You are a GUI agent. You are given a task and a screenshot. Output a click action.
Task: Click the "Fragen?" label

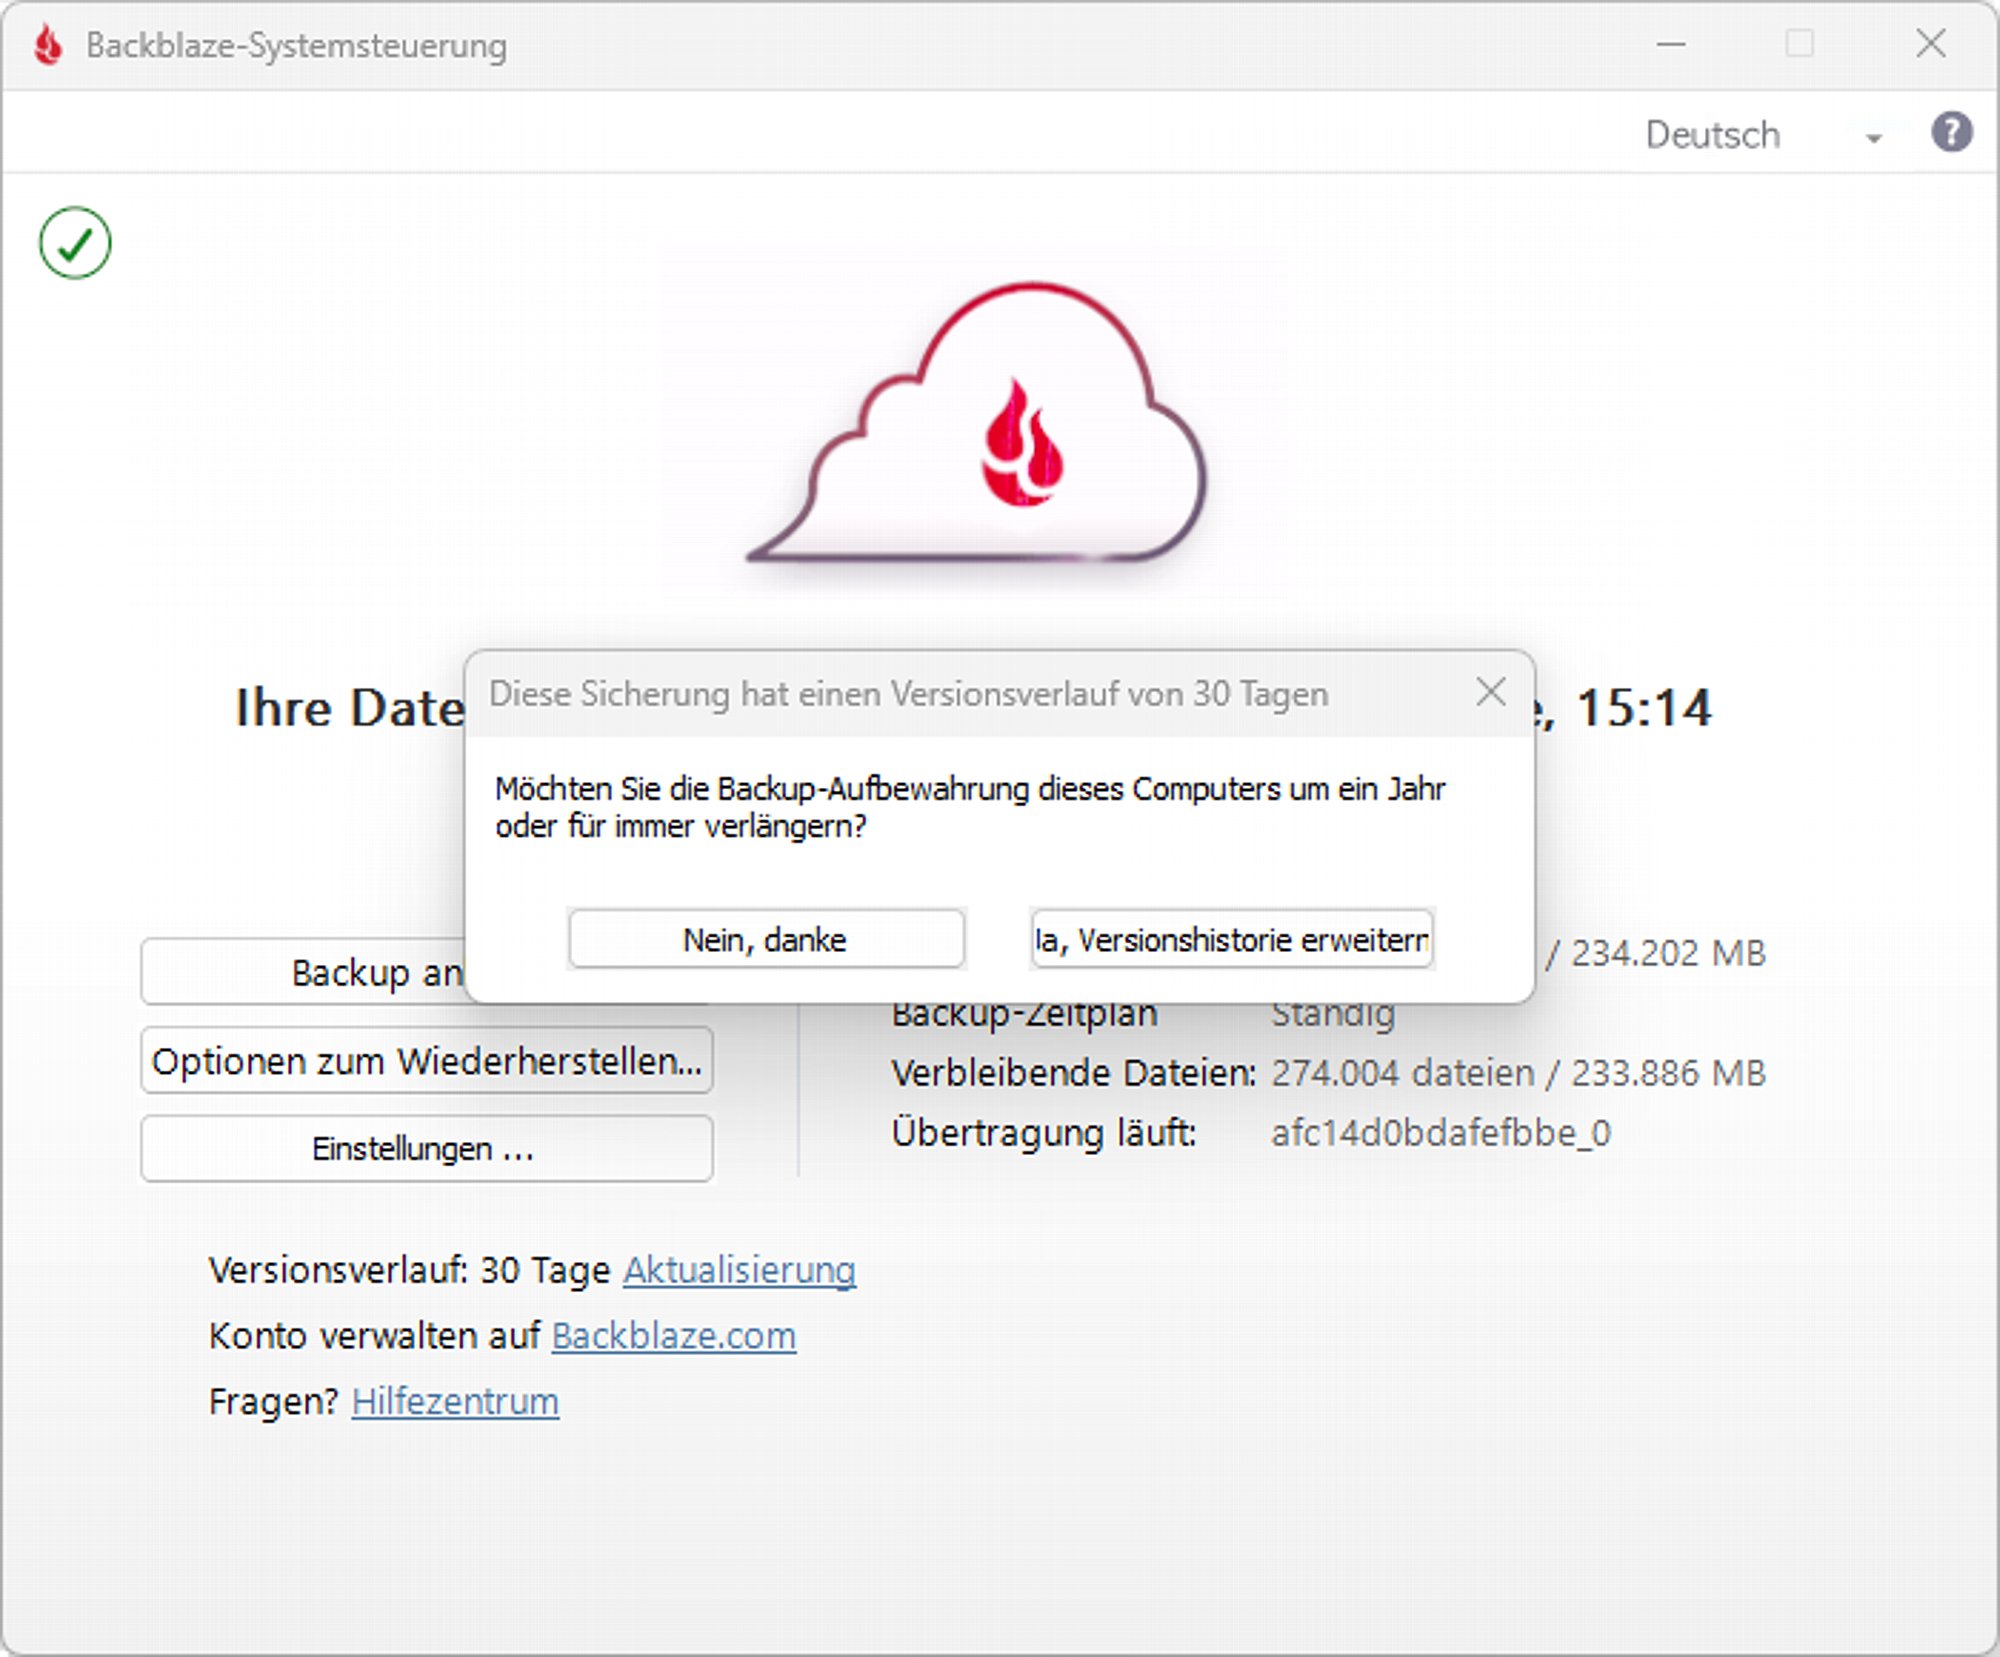274,1402
